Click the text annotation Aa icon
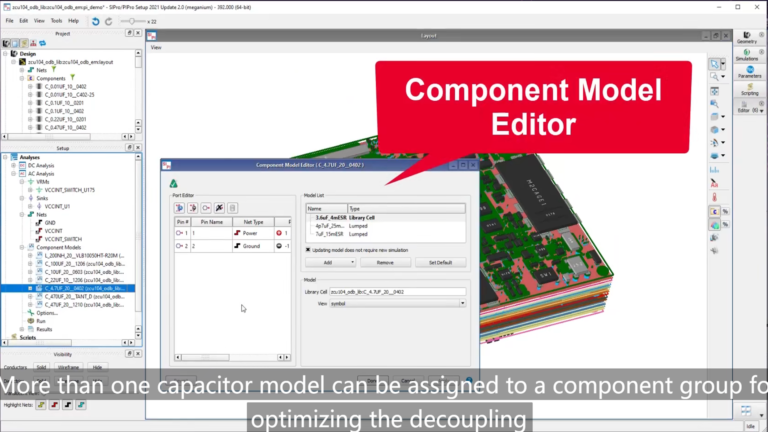The height and width of the screenshot is (432, 768). pyautogui.click(x=715, y=183)
